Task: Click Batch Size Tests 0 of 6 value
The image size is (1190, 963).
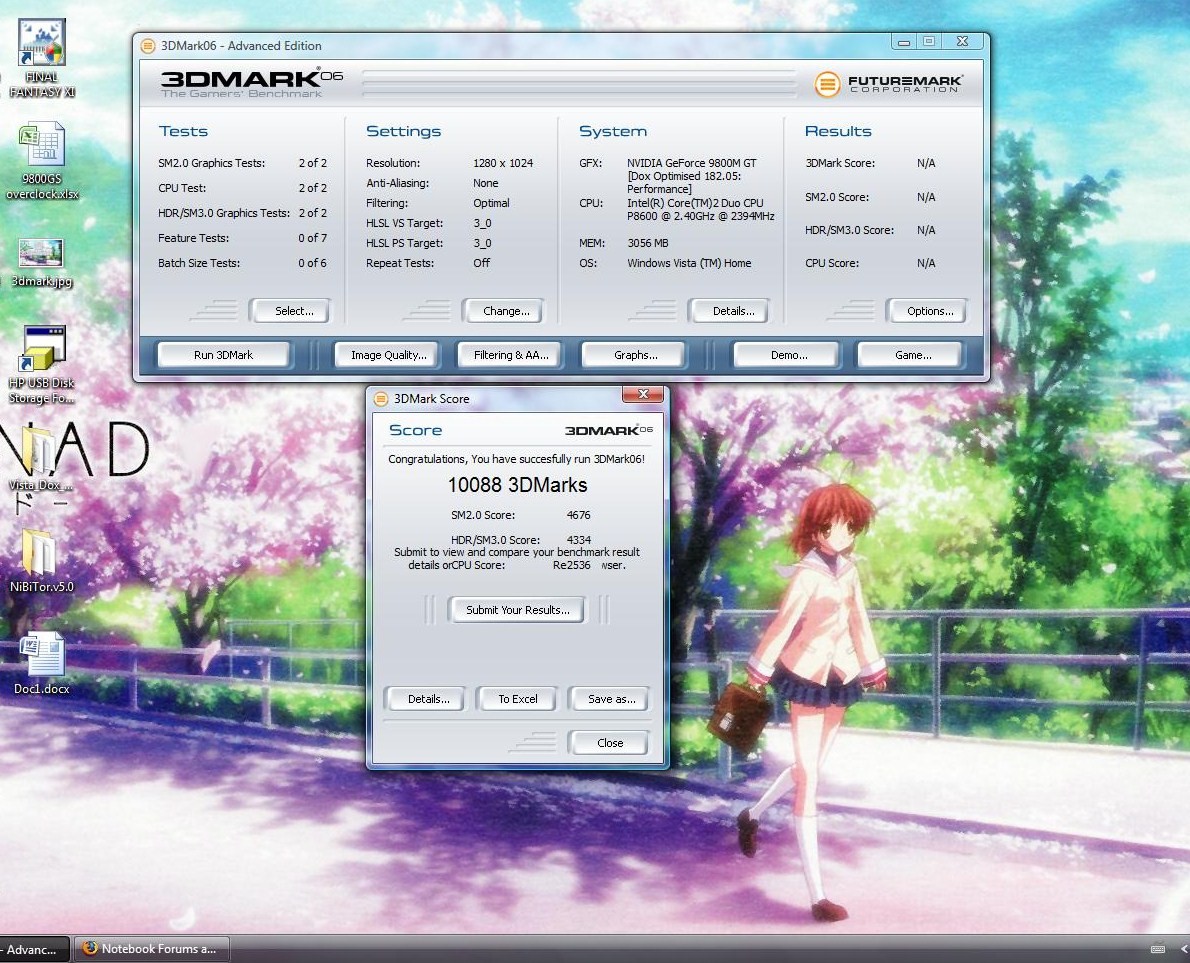Action: (x=312, y=263)
